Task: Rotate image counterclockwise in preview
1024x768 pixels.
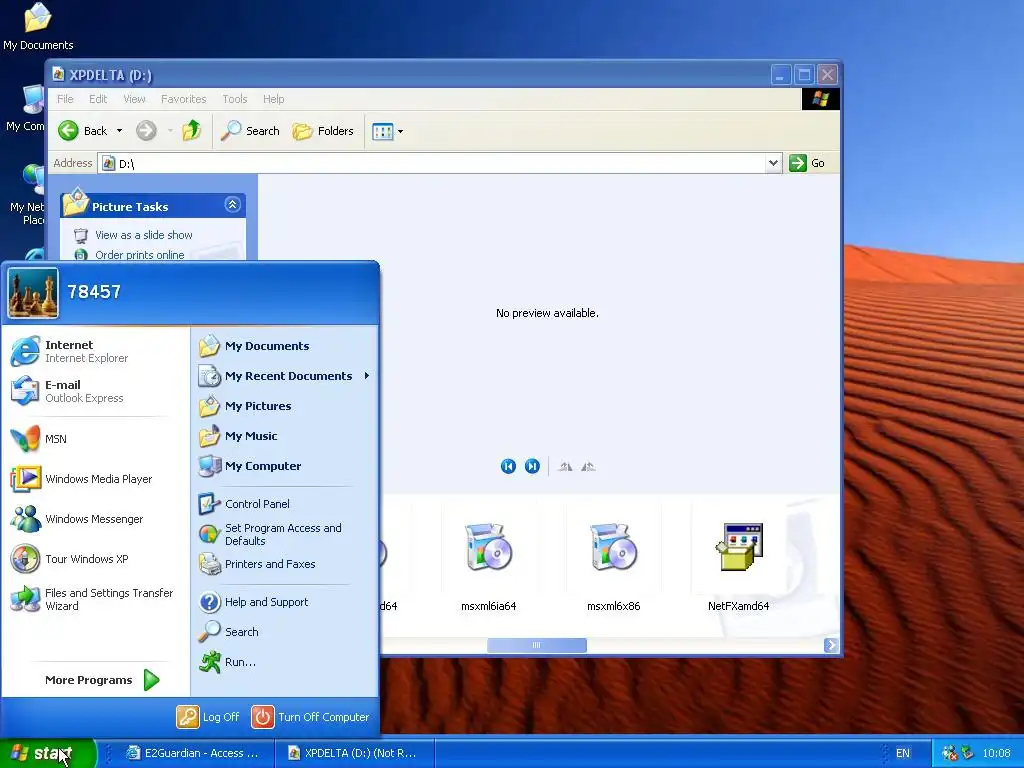Action: point(588,466)
